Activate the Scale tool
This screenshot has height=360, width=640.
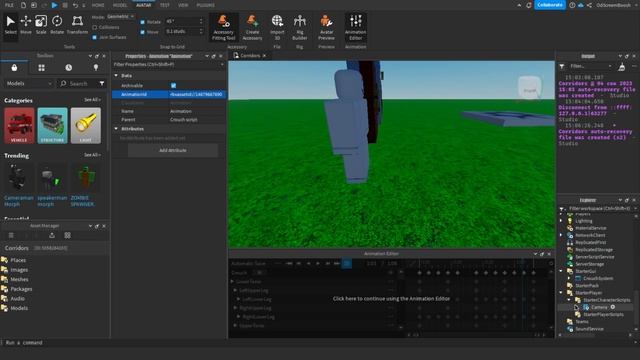point(41,25)
